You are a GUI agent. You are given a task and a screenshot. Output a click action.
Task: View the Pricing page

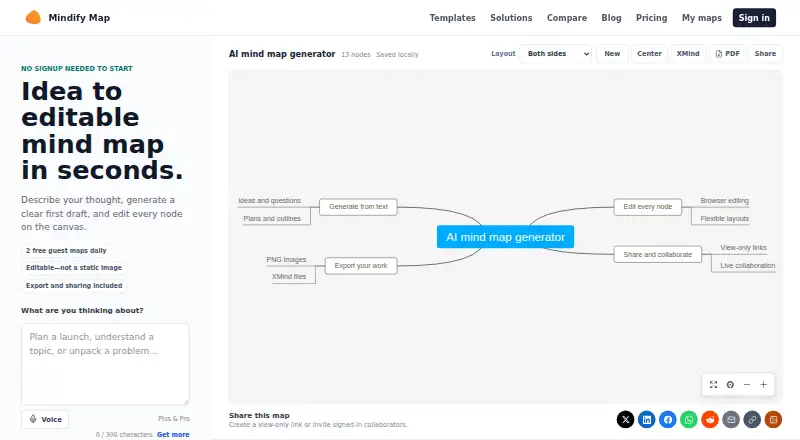[x=652, y=18]
